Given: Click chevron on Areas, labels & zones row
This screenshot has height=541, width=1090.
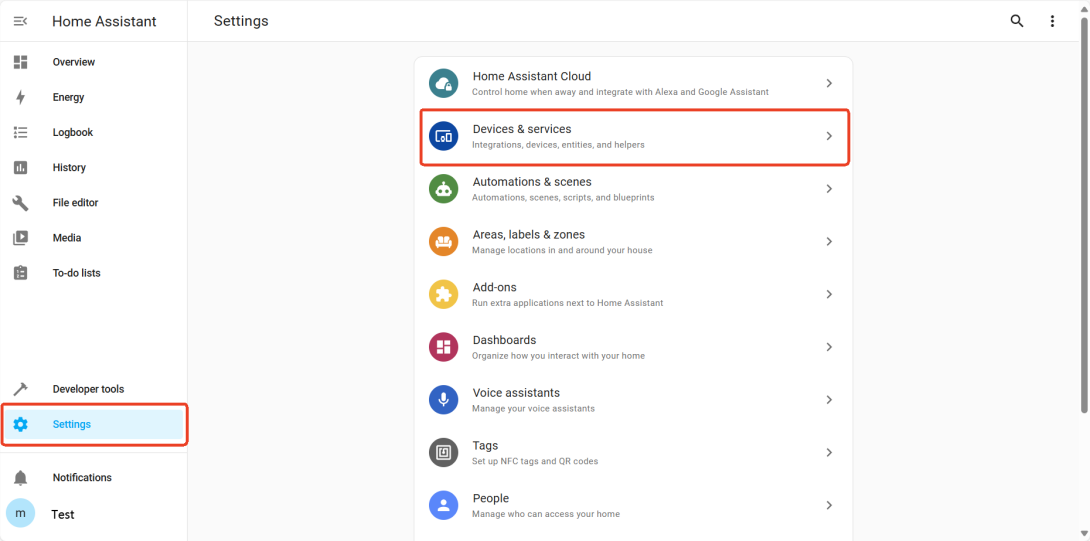Looking at the screenshot, I should click(829, 241).
